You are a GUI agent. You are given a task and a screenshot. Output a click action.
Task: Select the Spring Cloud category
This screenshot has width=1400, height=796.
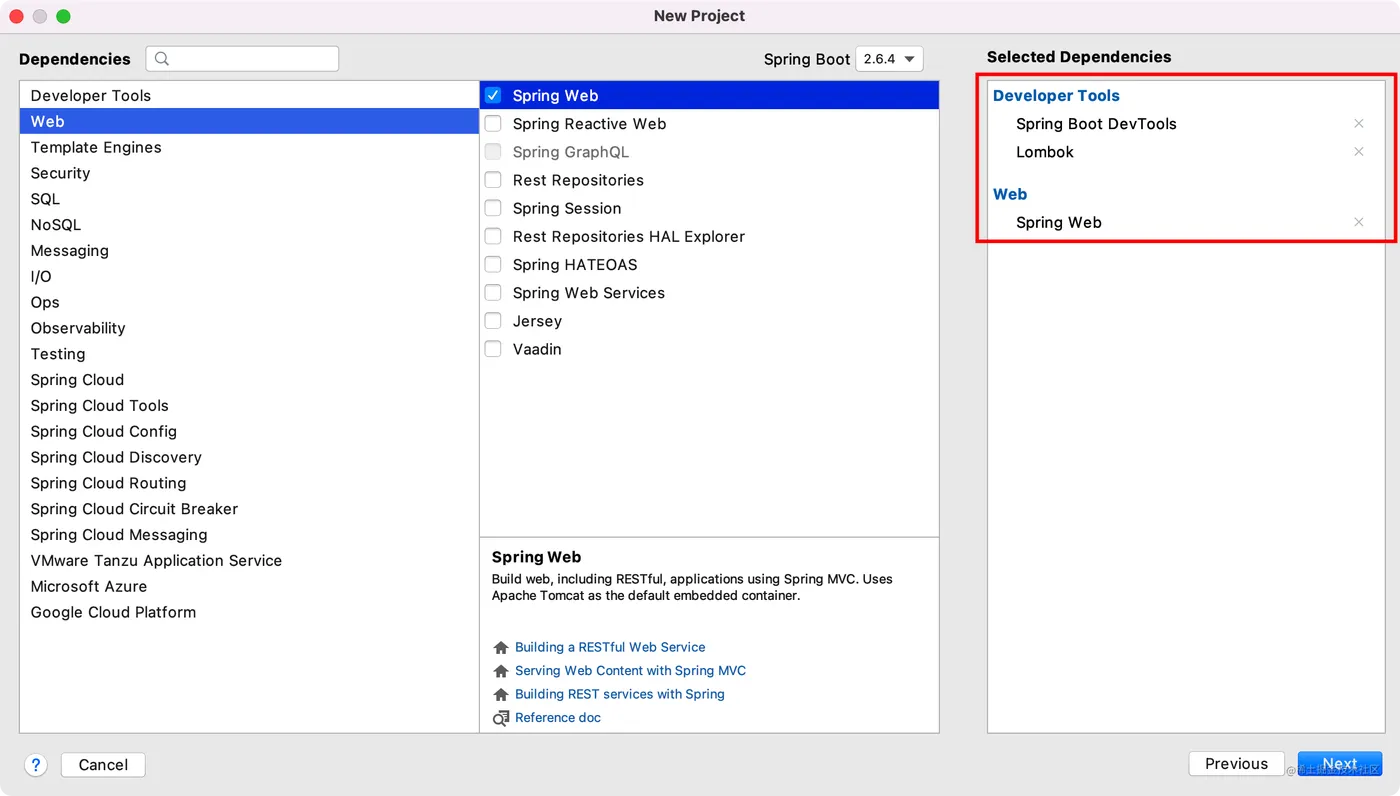click(x=249, y=380)
